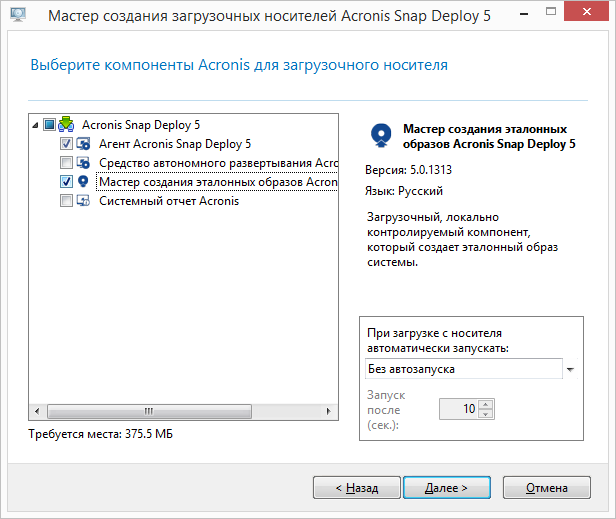Uncheck the Агент Acronis Snap Deploy 5 checkbox

pos(66,144)
